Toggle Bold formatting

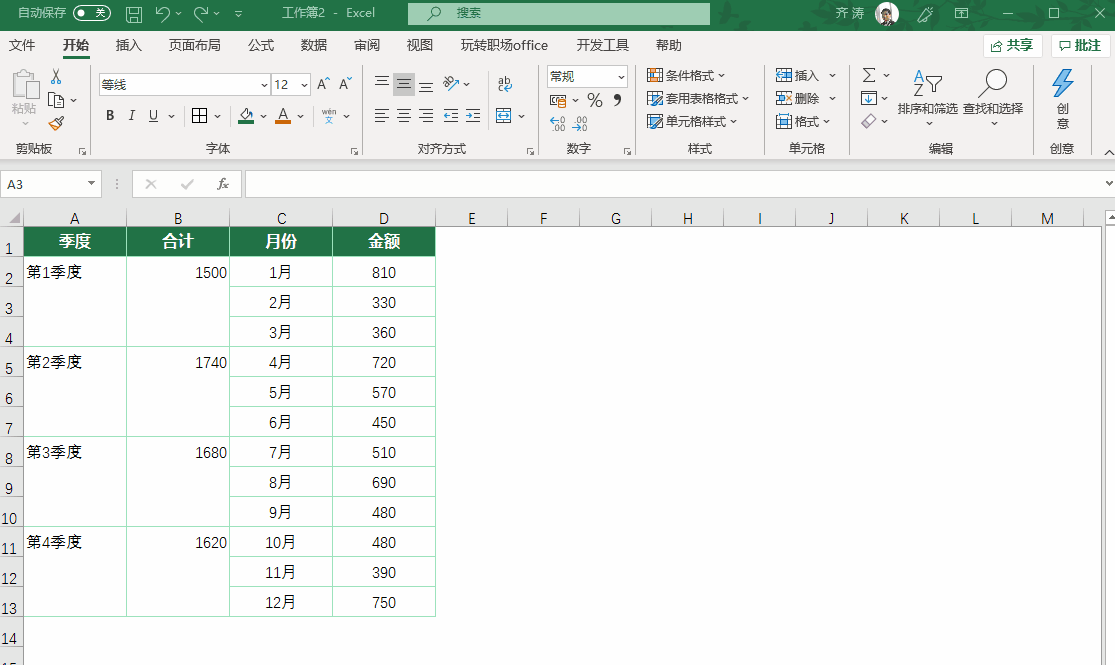click(x=110, y=116)
